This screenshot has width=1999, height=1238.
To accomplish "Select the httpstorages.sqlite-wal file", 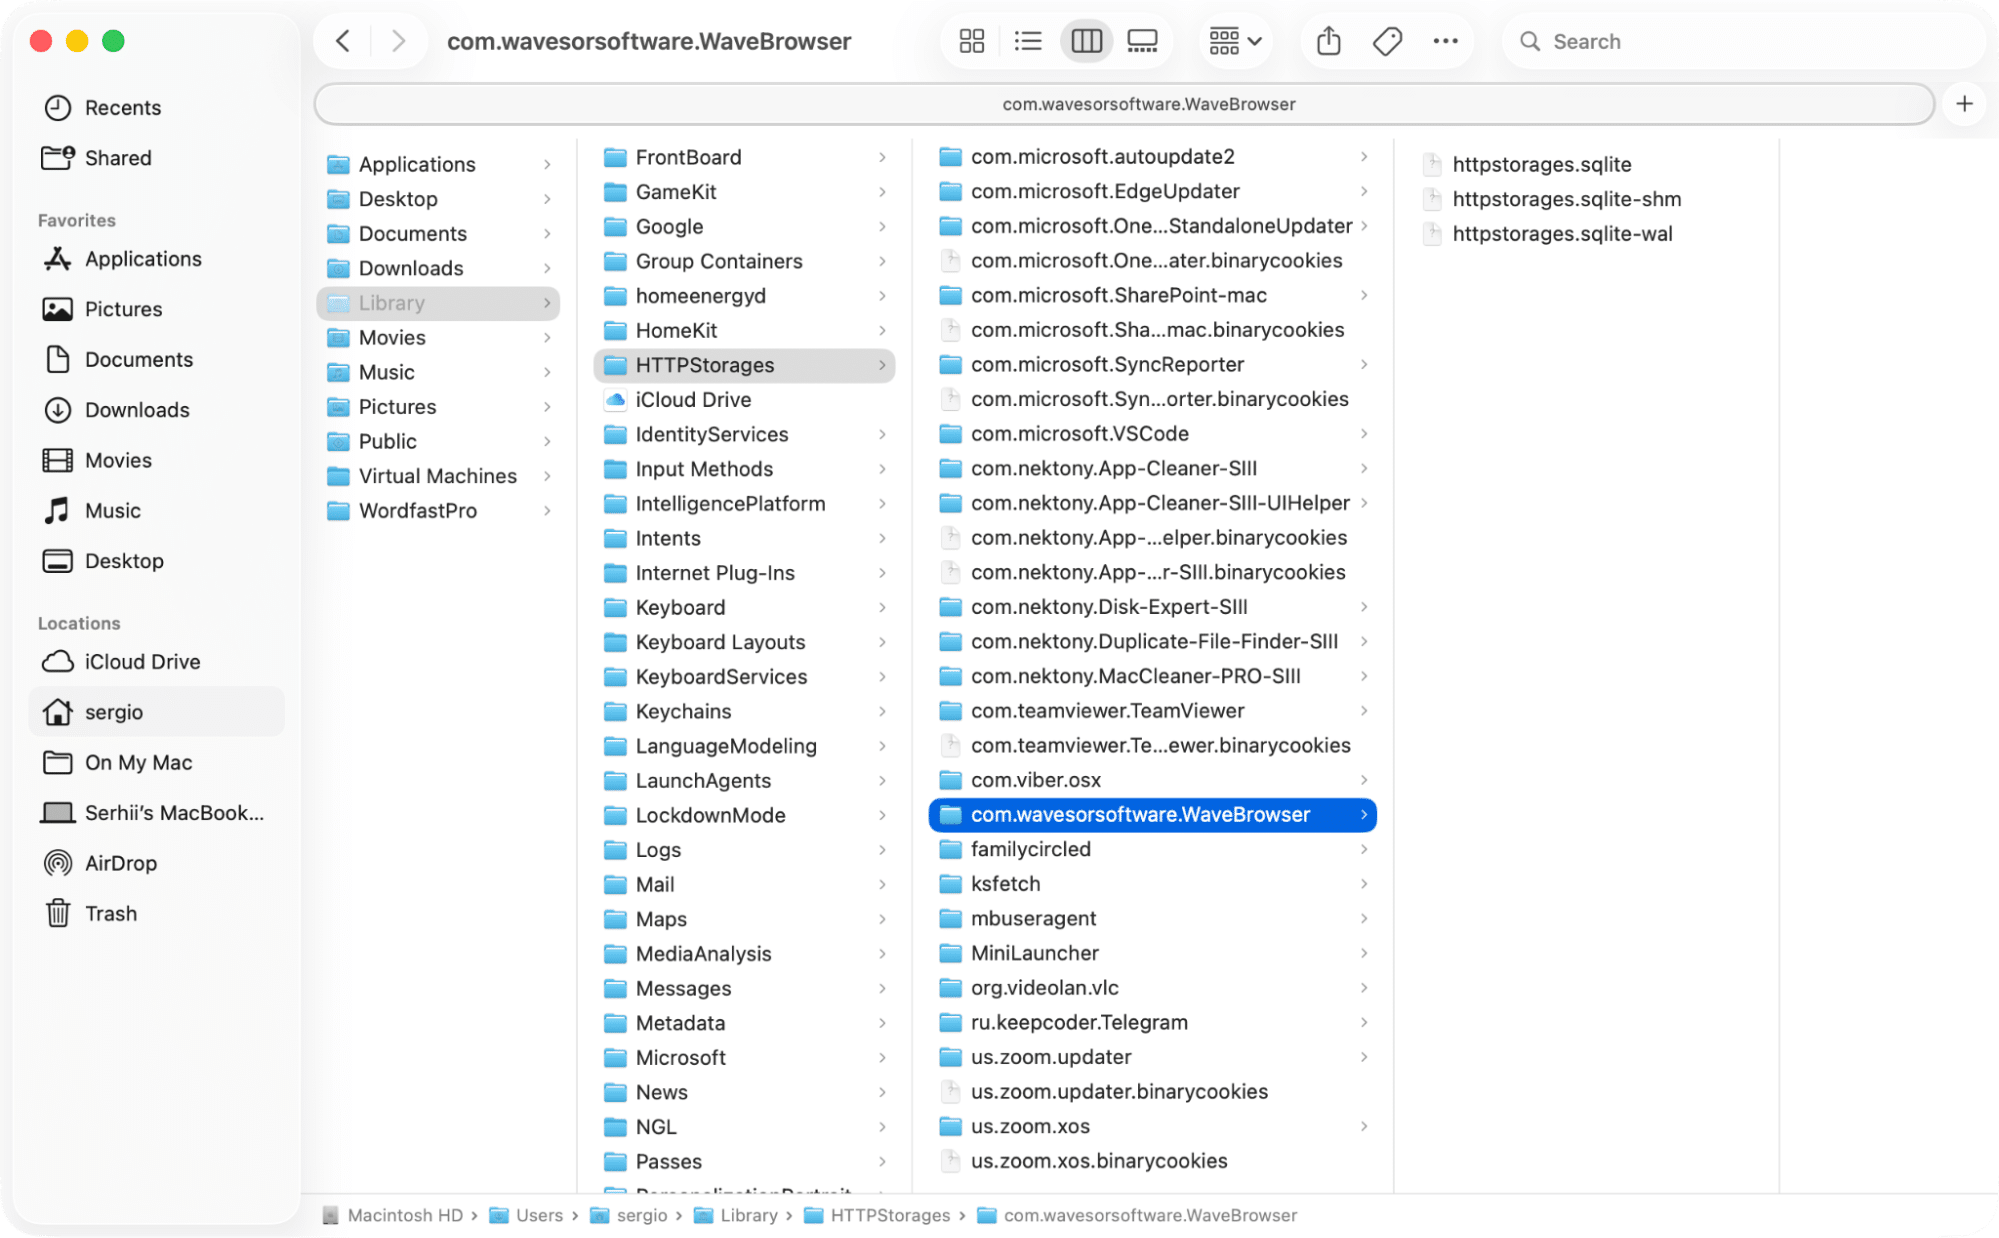I will click(x=1561, y=233).
